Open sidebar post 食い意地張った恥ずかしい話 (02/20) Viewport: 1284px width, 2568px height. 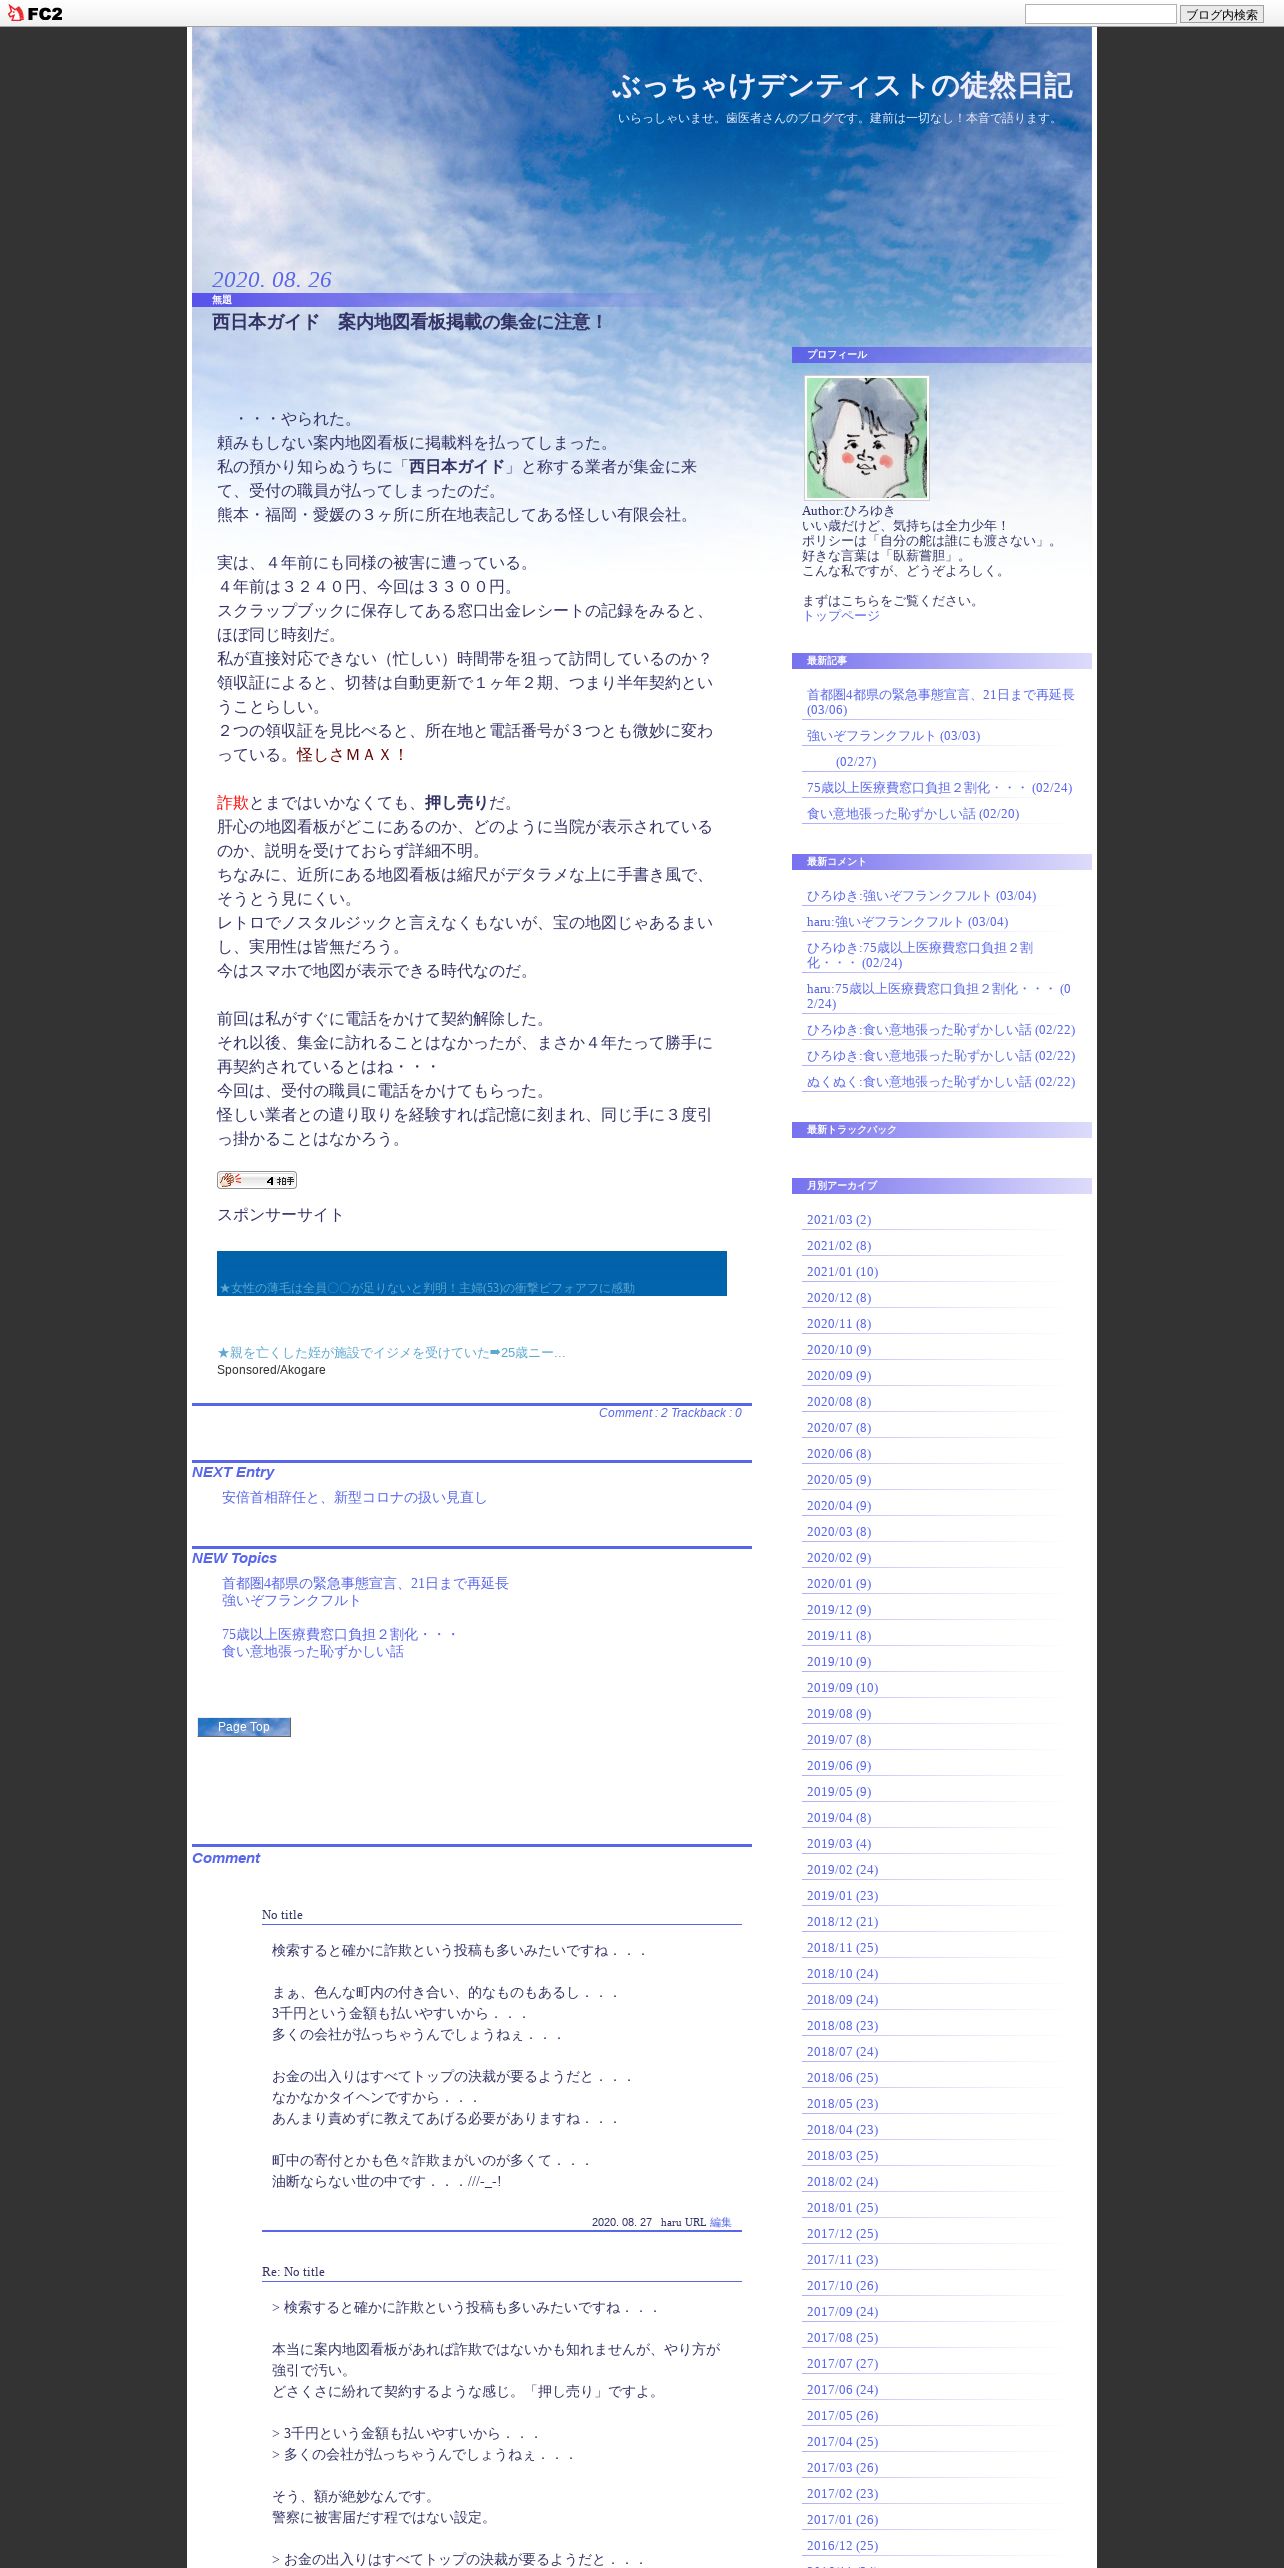point(913,814)
